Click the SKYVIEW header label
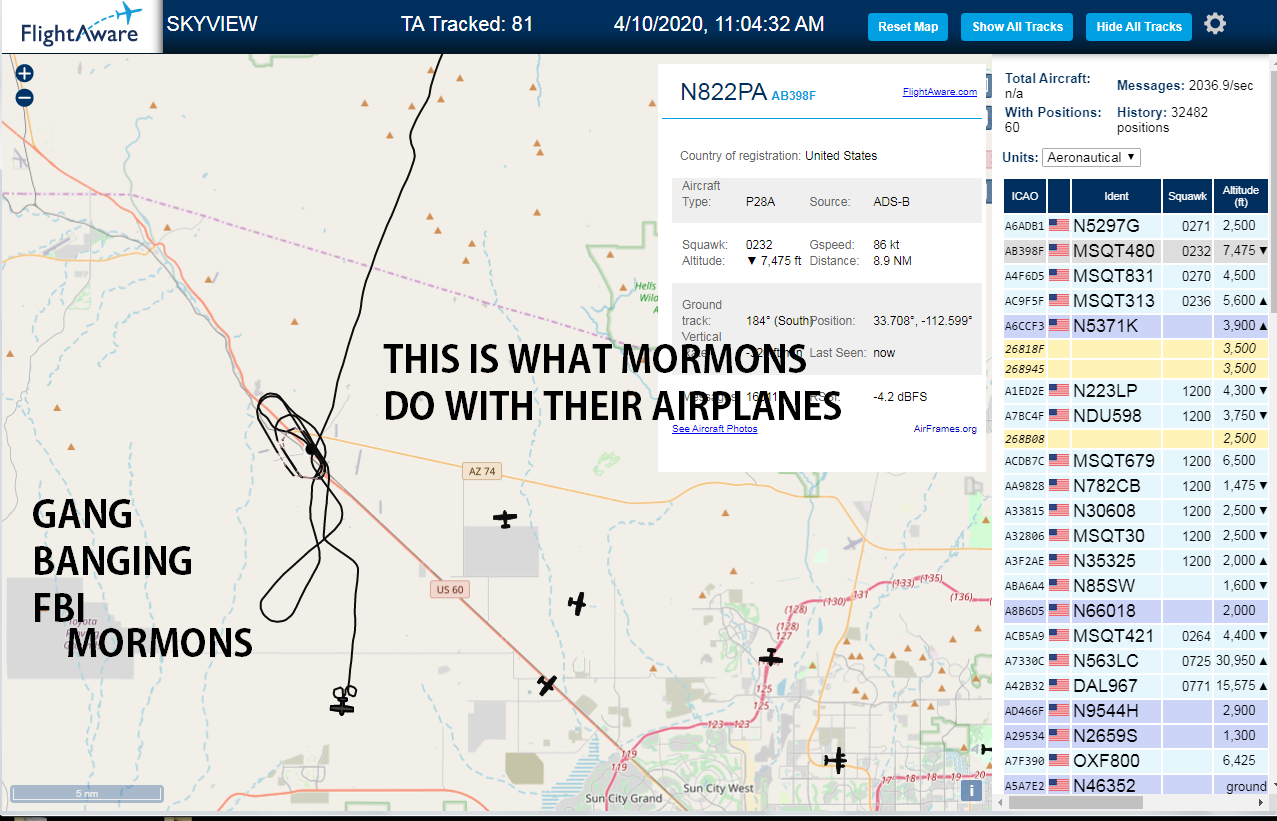The width and height of the screenshot is (1277, 821). point(212,24)
